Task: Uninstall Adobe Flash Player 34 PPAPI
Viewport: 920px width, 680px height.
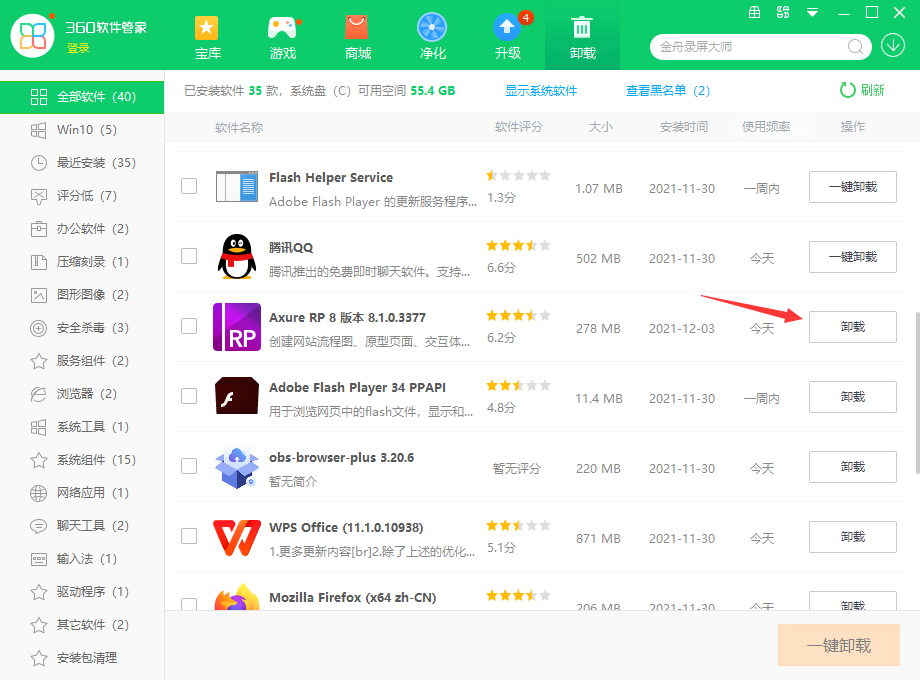Action: coord(853,397)
